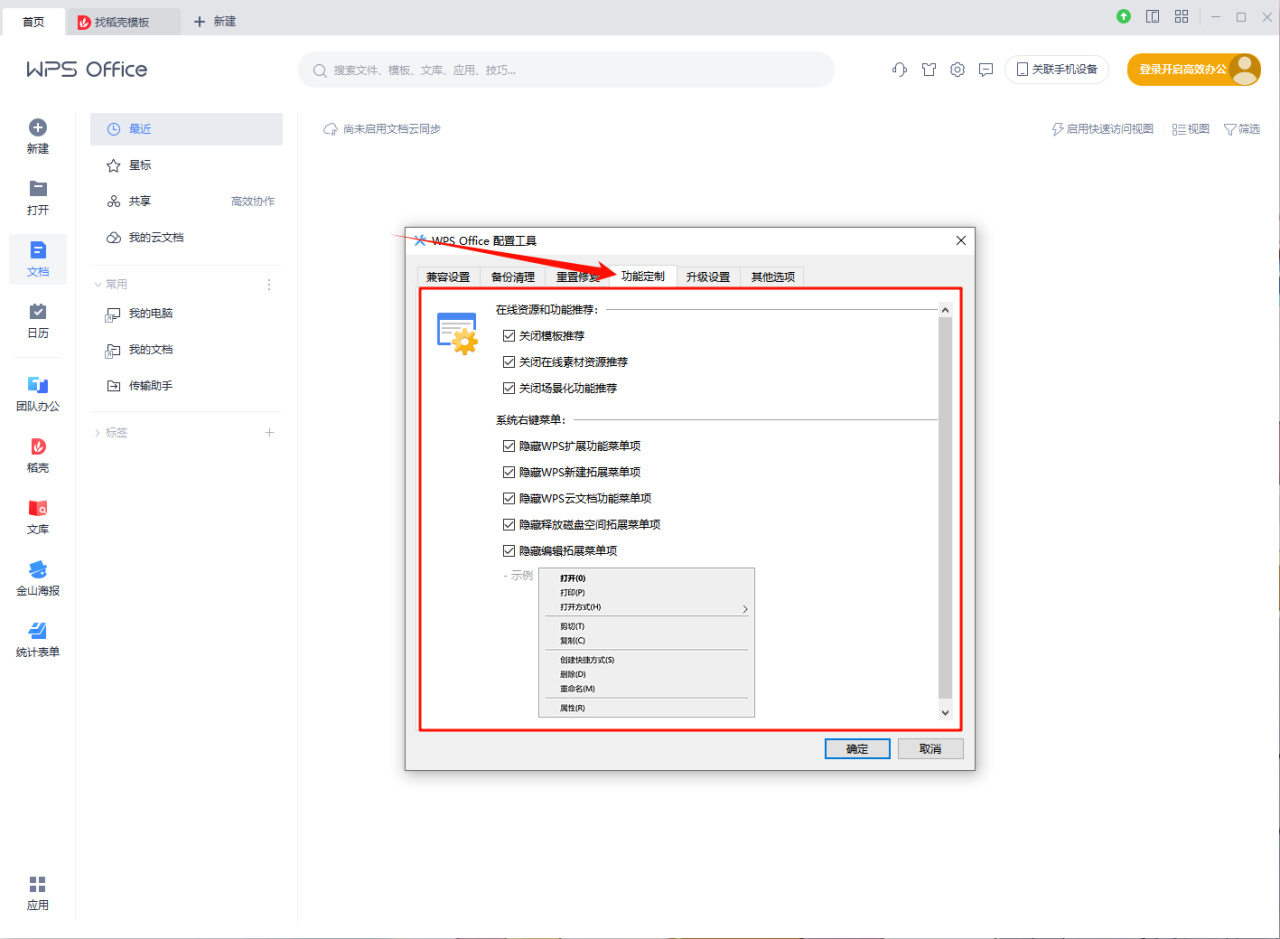Add a new tag with 标签 plus
The height and width of the screenshot is (939, 1280).
tap(269, 433)
